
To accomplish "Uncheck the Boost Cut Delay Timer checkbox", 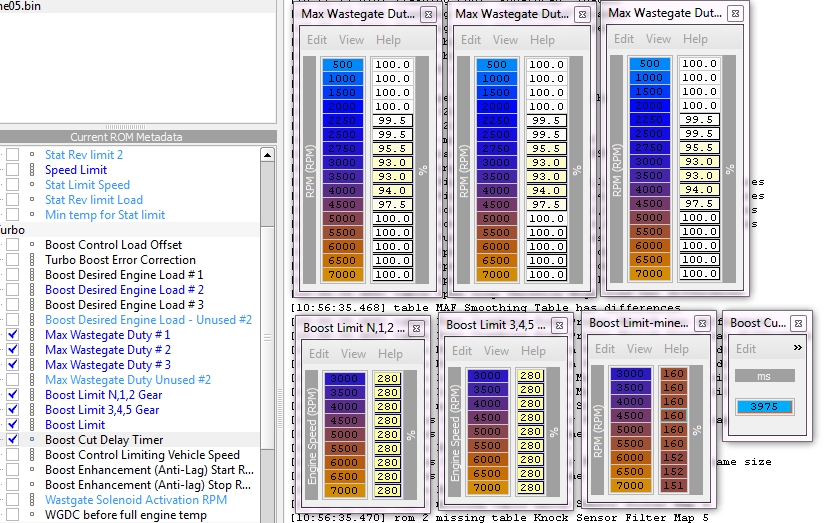I will click(x=12, y=440).
